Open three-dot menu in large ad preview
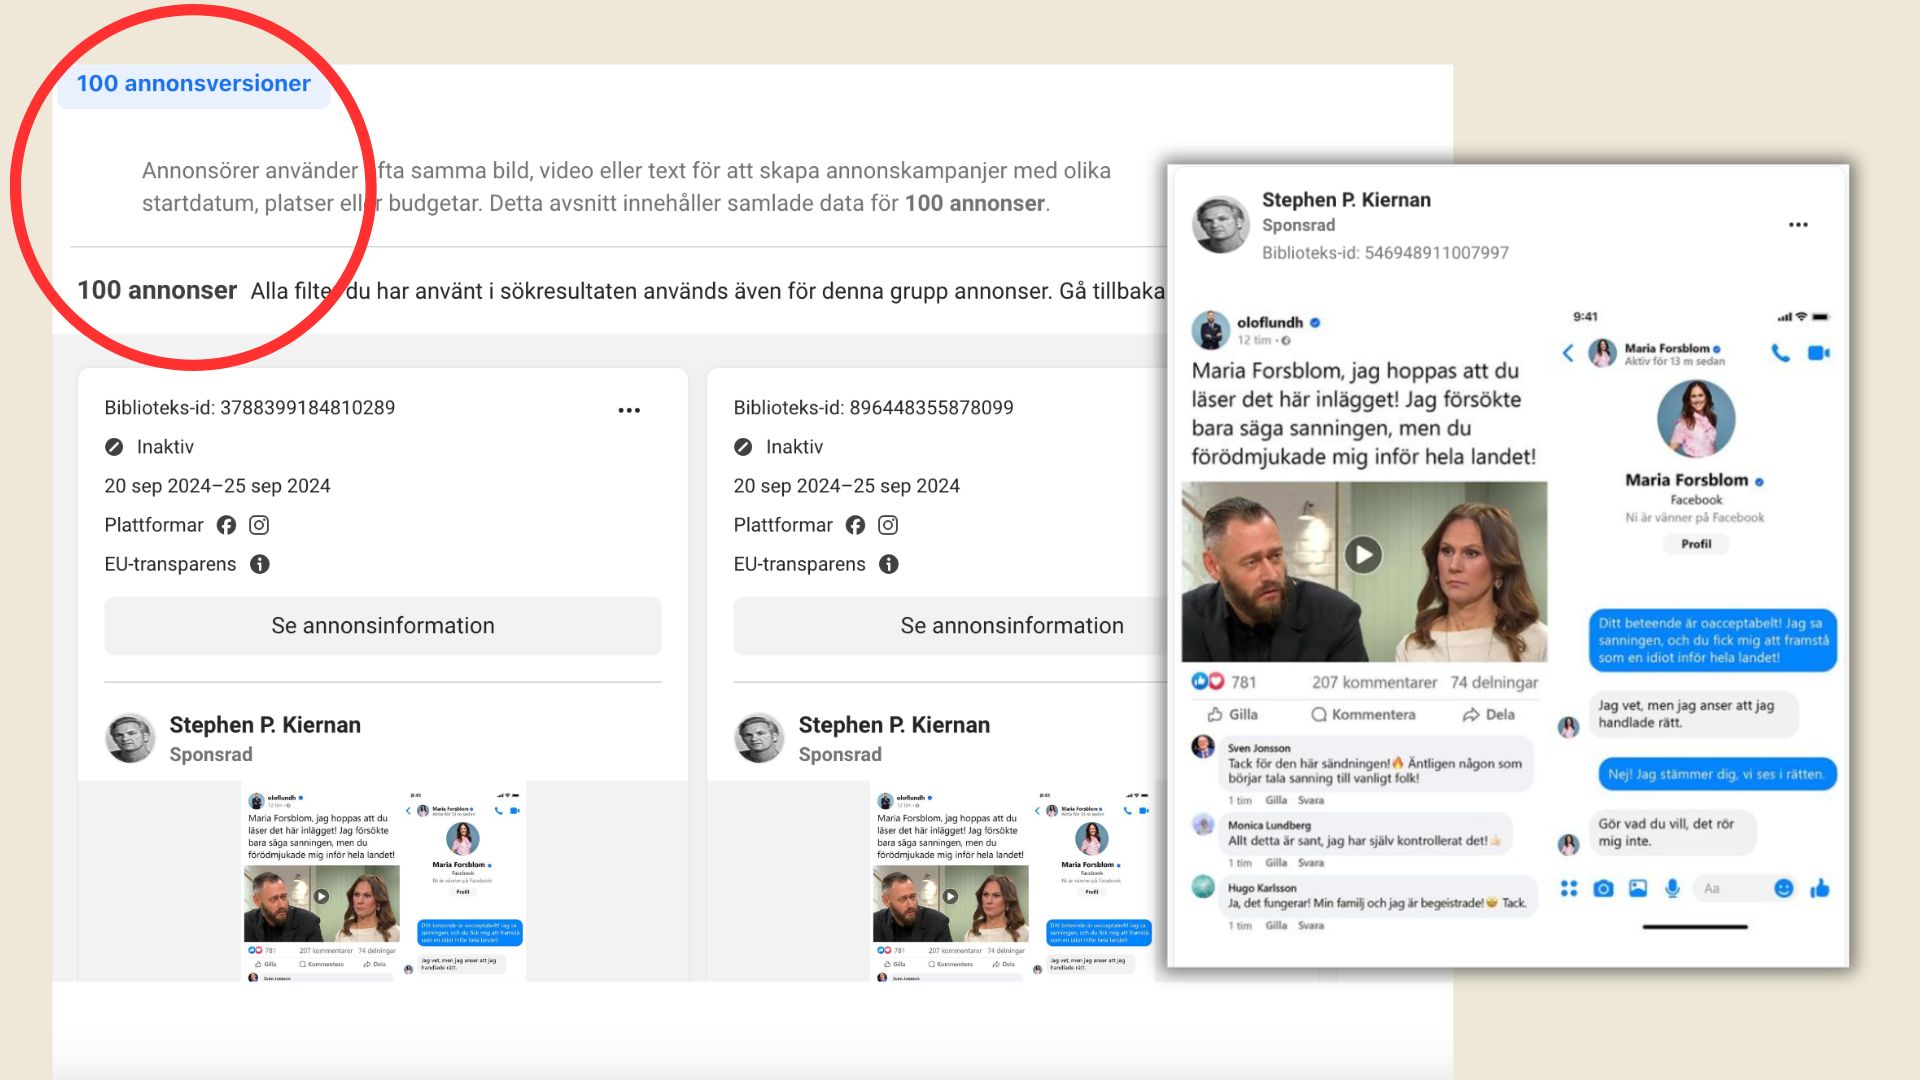This screenshot has width=1920, height=1080. (x=1798, y=225)
